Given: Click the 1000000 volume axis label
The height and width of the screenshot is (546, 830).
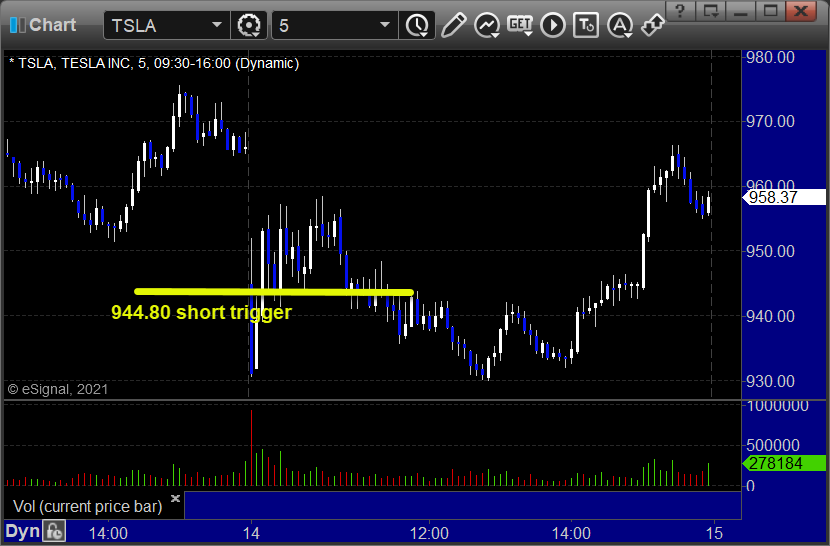Looking at the screenshot, I should pyautogui.click(x=777, y=406).
